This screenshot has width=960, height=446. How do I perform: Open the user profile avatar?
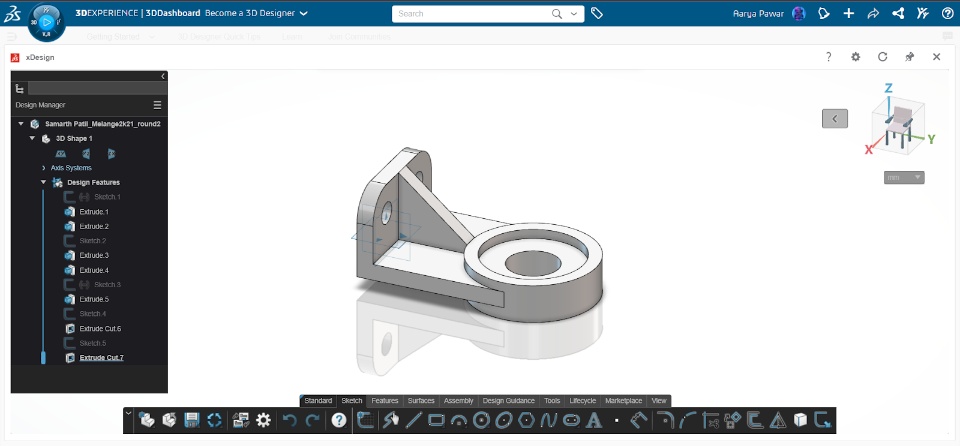(798, 13)
